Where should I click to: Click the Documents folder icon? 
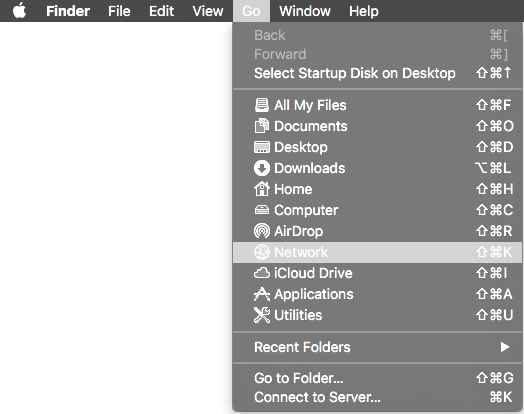point(262,126)
